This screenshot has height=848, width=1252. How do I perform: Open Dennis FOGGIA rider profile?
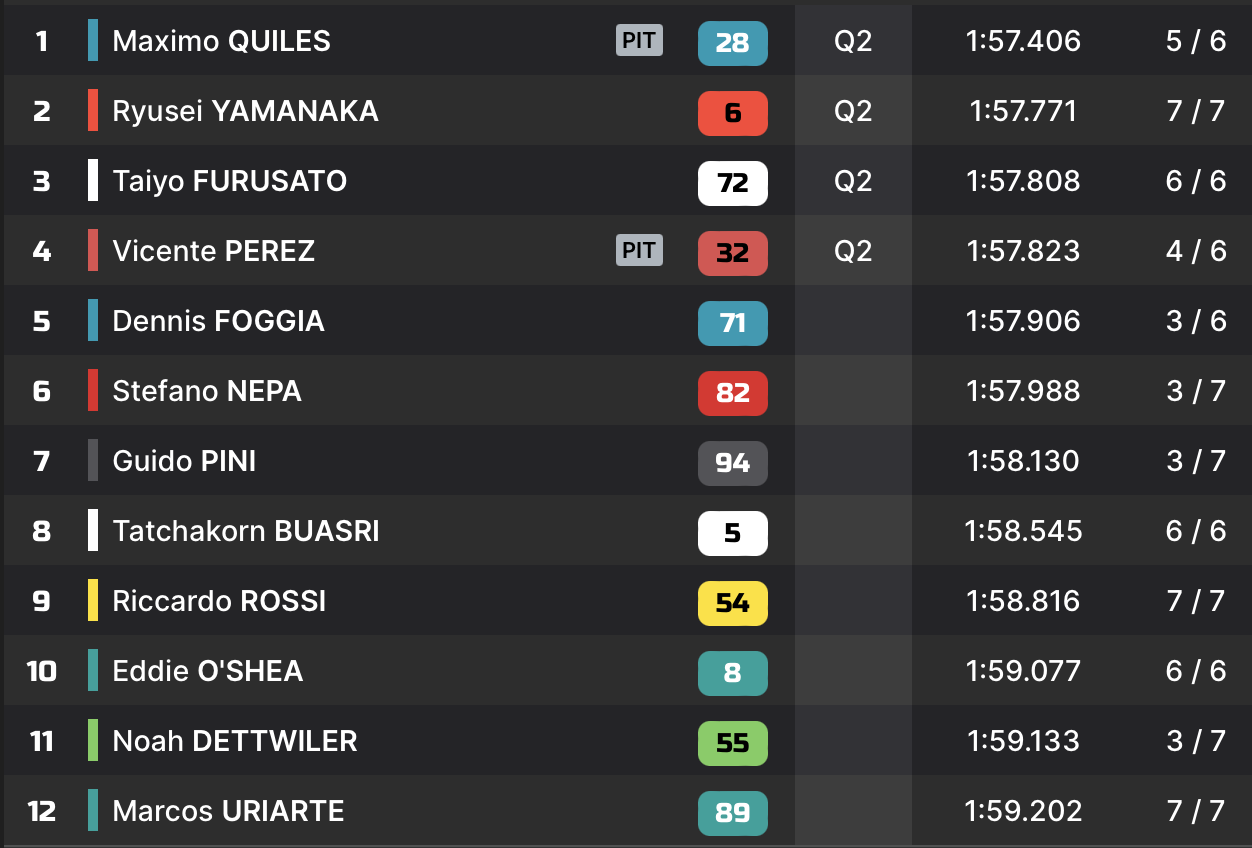point(218,321)
